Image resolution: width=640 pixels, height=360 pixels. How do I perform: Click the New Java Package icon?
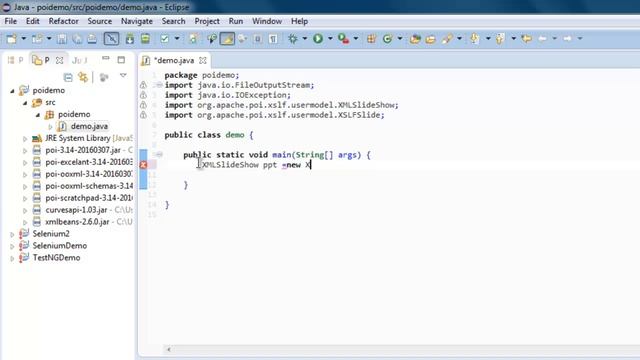point(371,39)
